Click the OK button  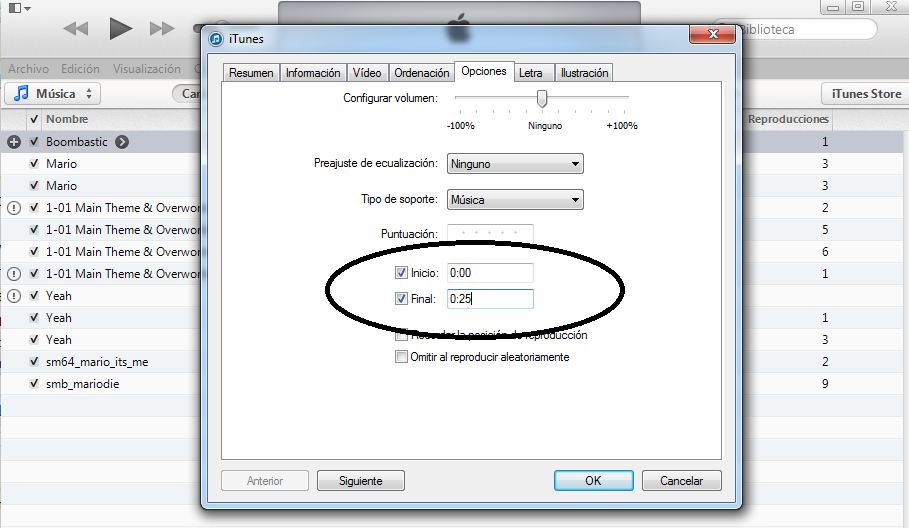coord(593,480)
